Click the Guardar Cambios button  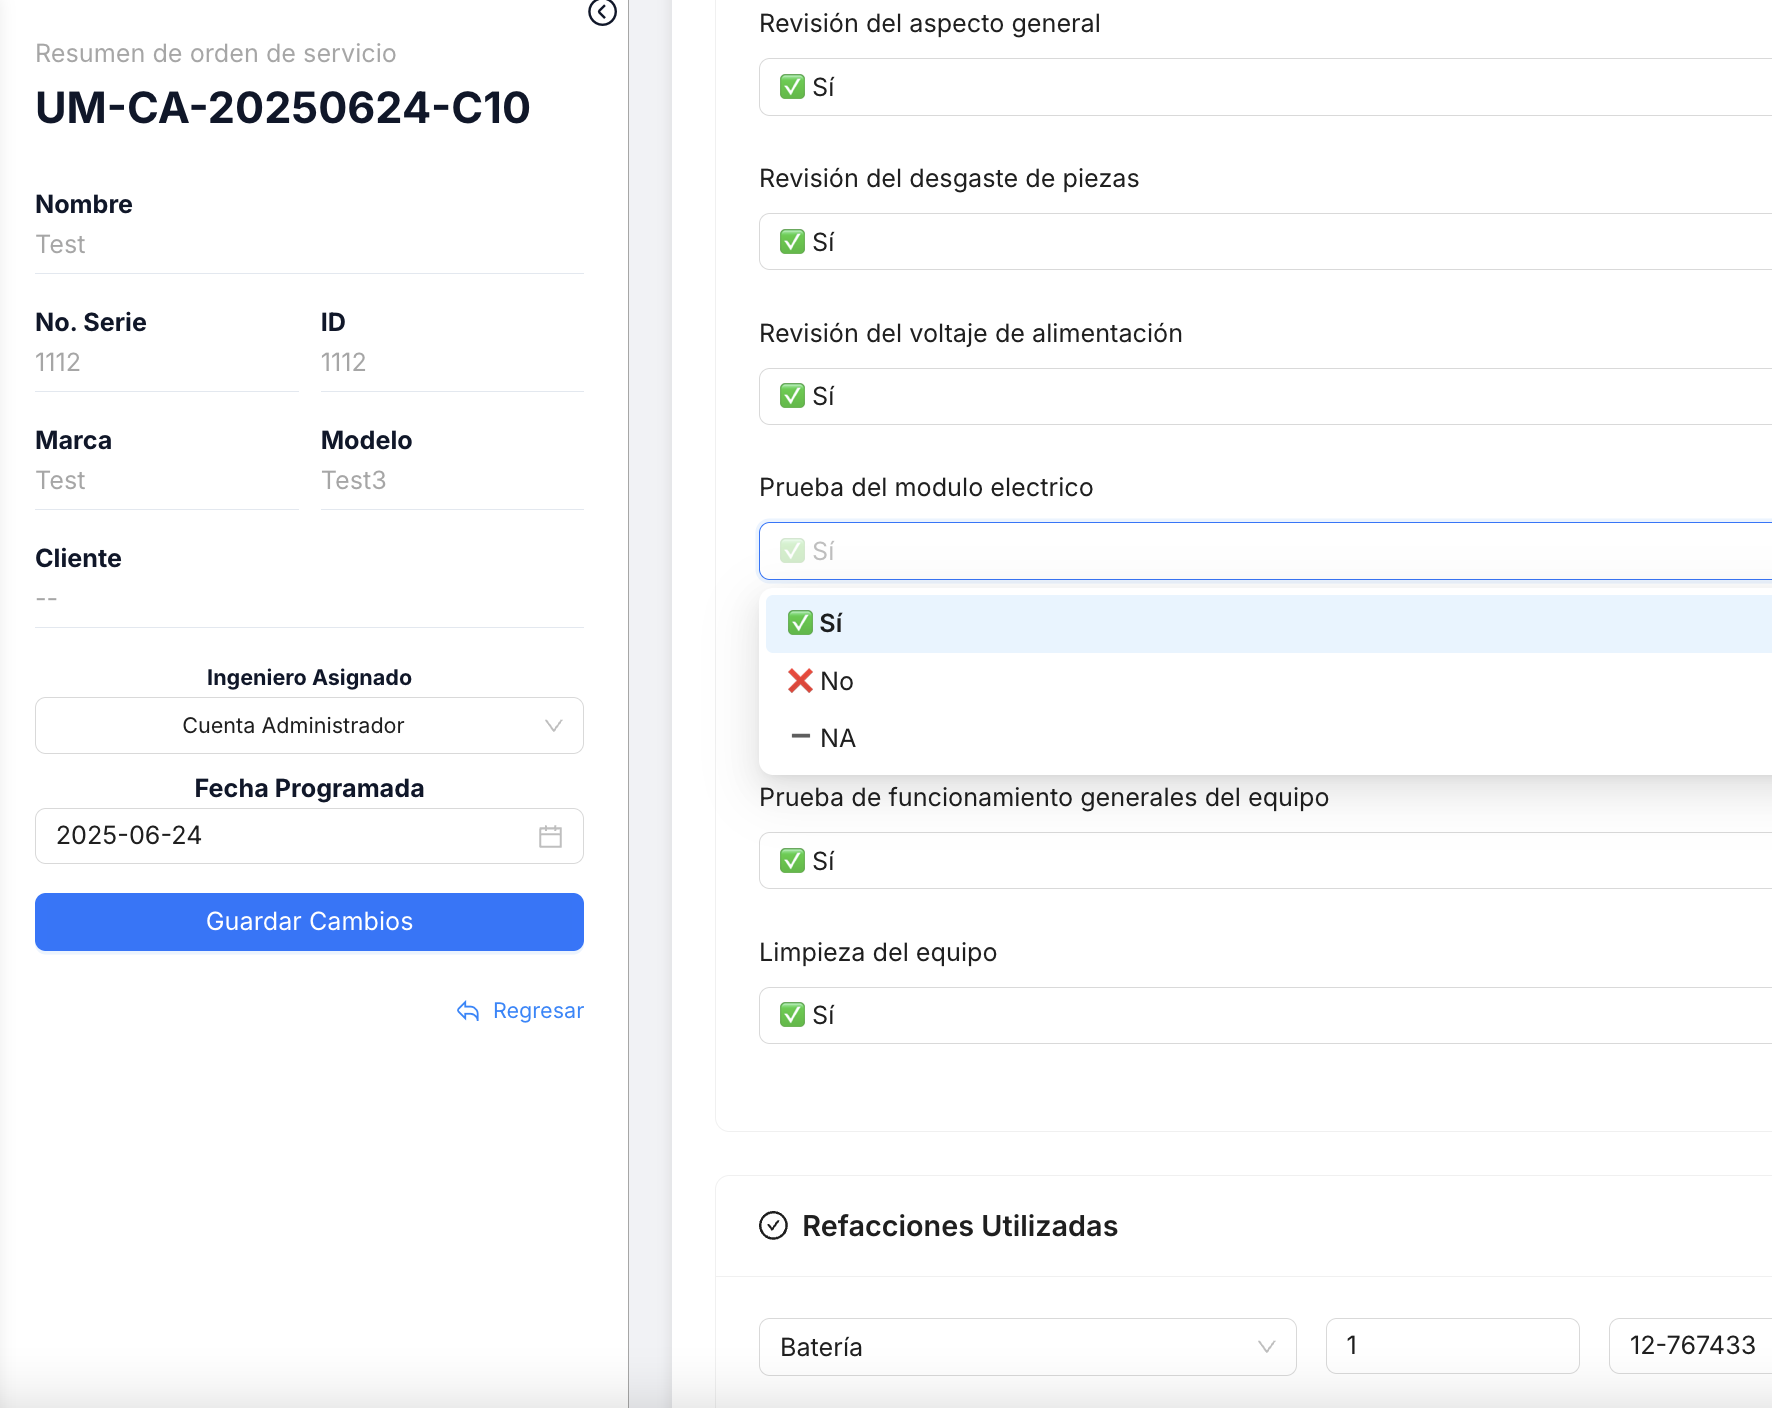(x=309, y=921)
